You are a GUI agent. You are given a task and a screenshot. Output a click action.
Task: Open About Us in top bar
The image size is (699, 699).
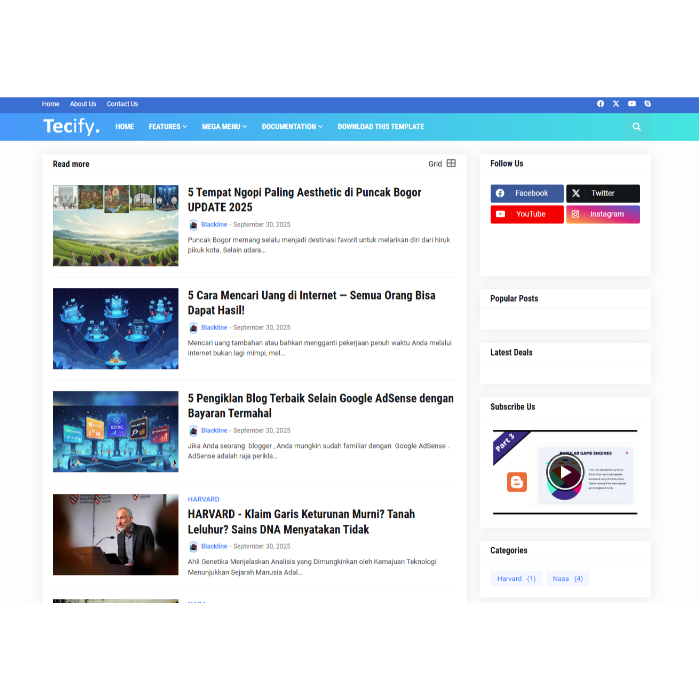83,104
